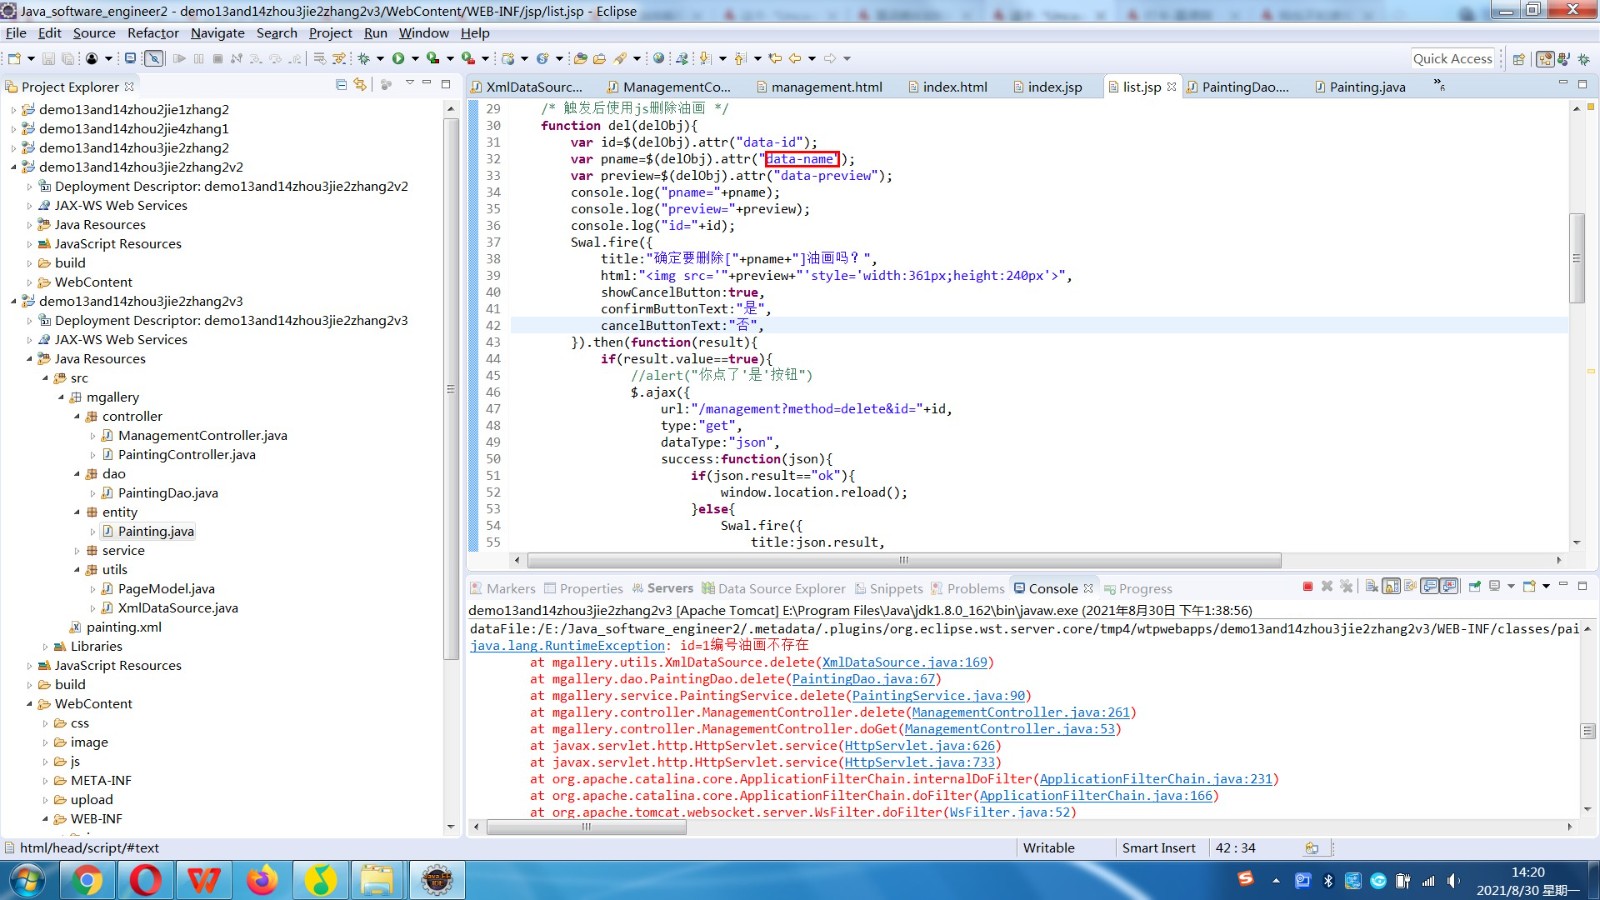1600x900 pixels.
Task: Open the Refactor menu
Action: pyautogui.click(x=153, y=33)
